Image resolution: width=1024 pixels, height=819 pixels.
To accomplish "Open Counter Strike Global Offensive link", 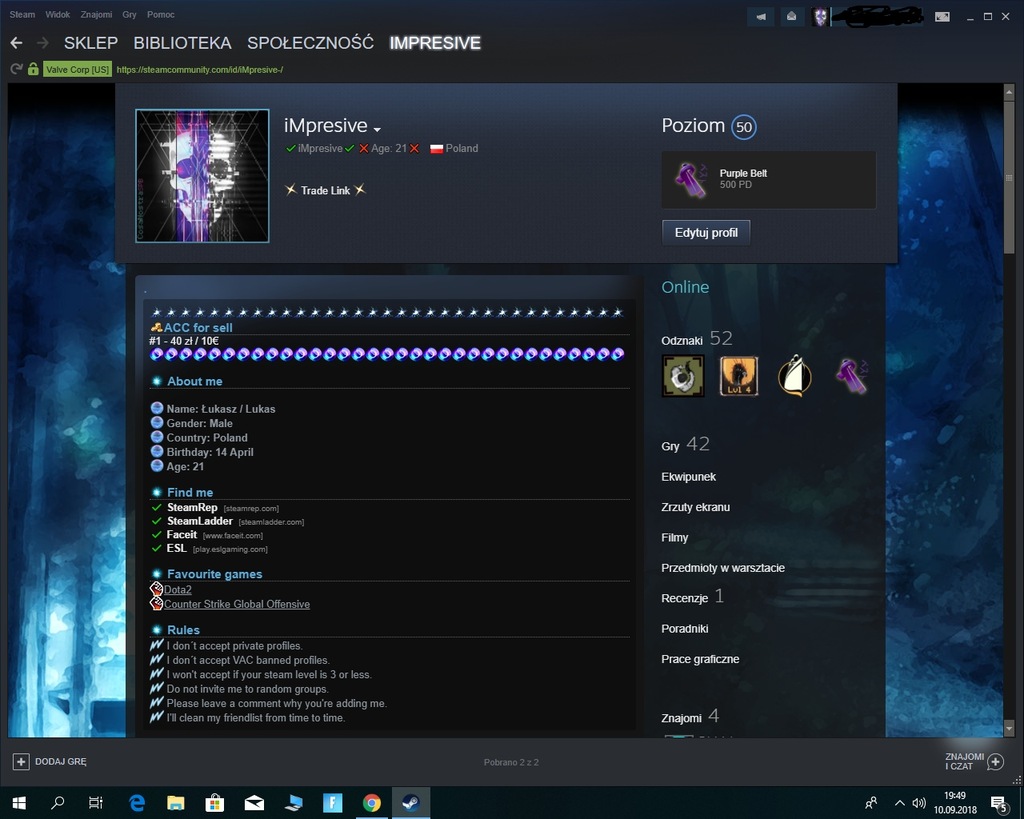I will click(x=237, y=604).
